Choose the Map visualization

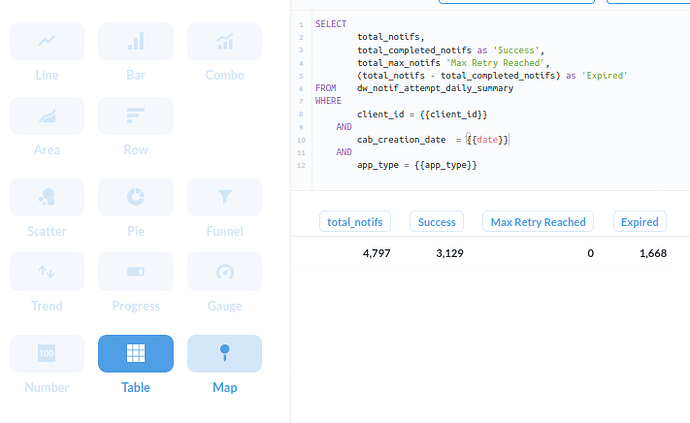224,353
